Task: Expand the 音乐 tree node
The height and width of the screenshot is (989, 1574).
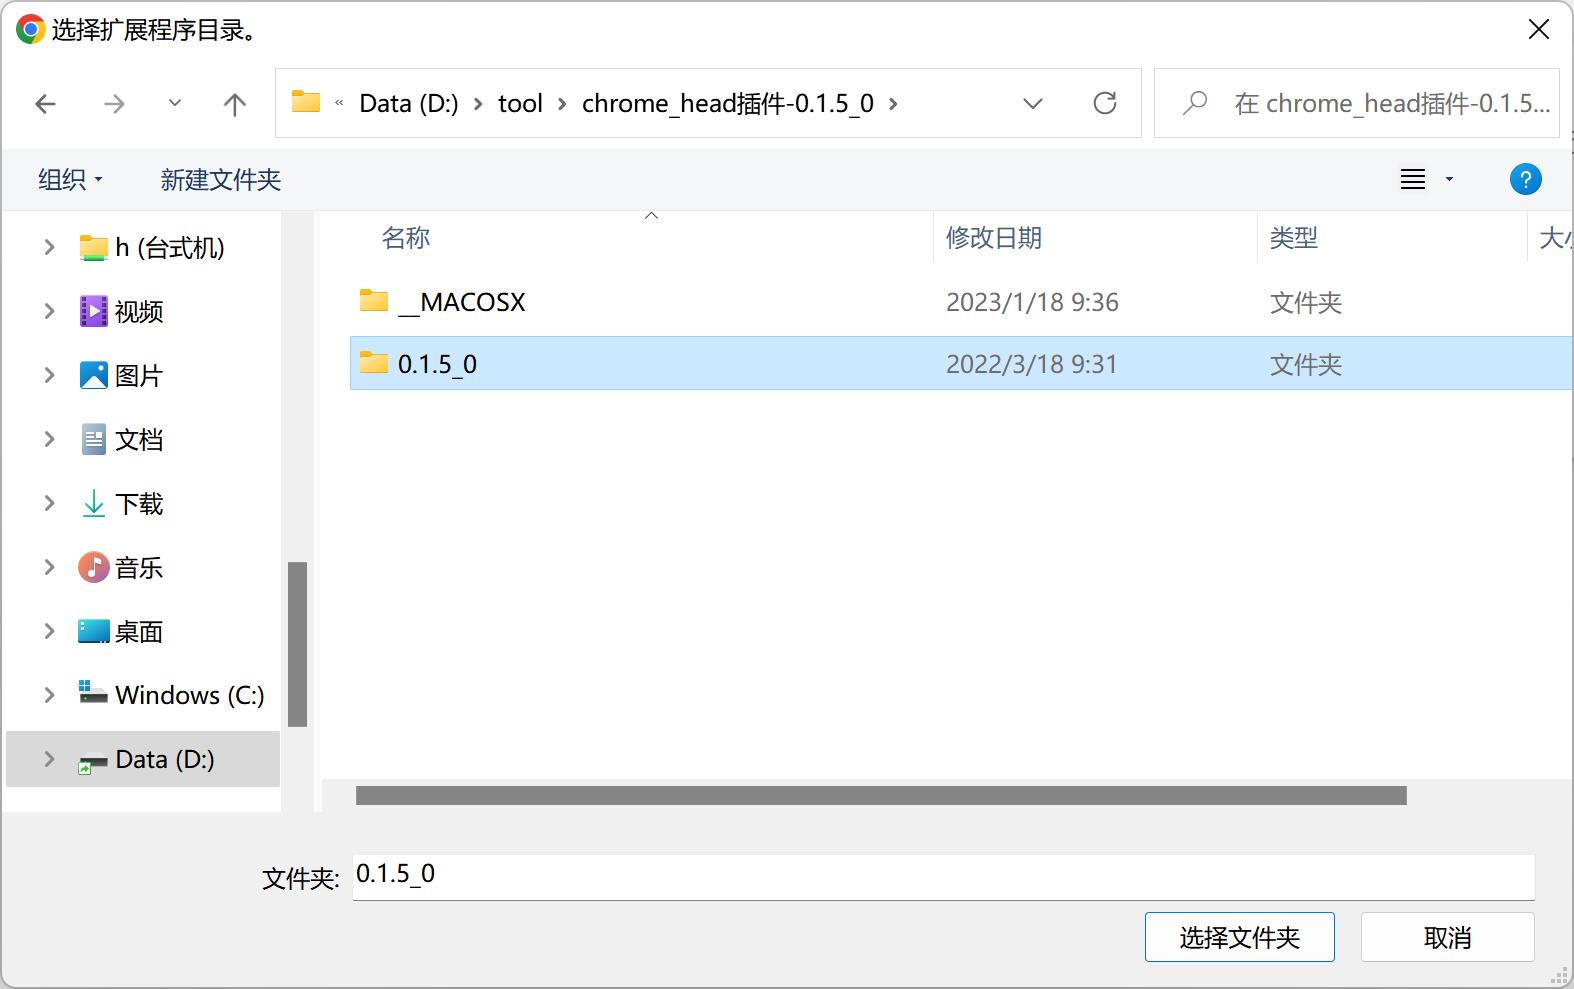Action: pos(49,567)
